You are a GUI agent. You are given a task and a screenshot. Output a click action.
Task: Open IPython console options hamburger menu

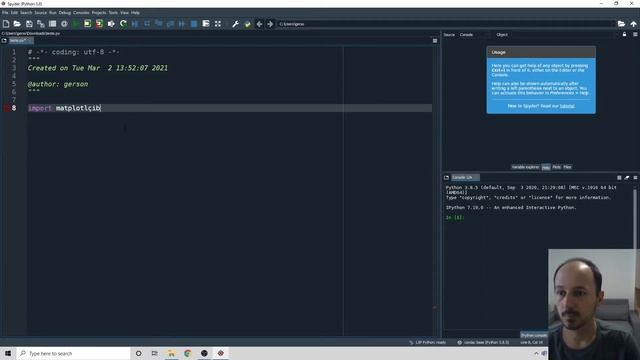coord(635,178)
